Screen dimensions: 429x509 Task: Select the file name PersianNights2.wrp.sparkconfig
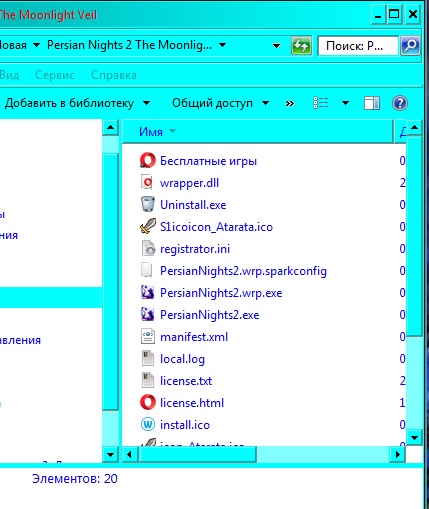[x=243, y=271]
